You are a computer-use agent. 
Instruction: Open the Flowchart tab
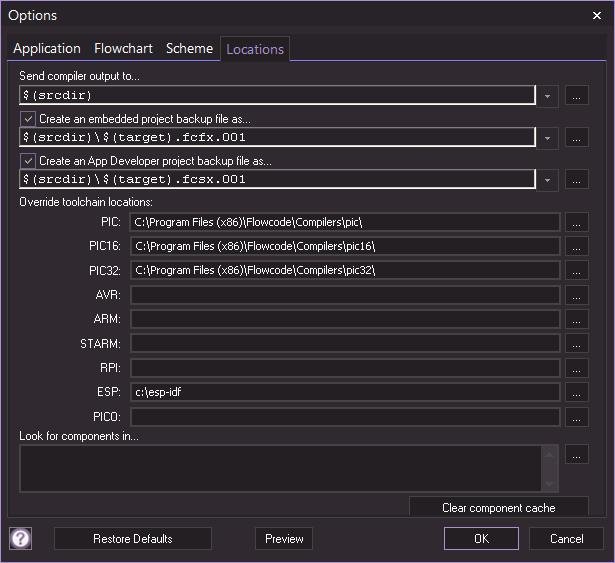pos(123,48)
